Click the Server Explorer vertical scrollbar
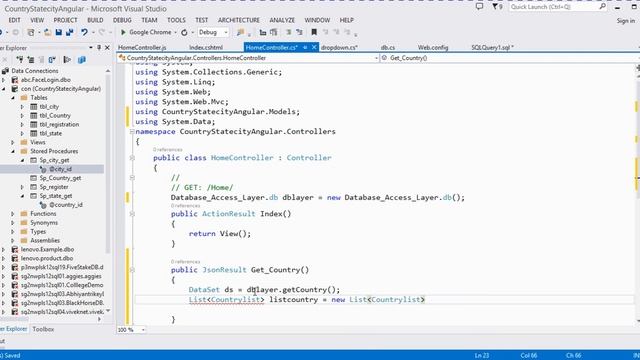 pyautogui.click(x=108, y=163)
